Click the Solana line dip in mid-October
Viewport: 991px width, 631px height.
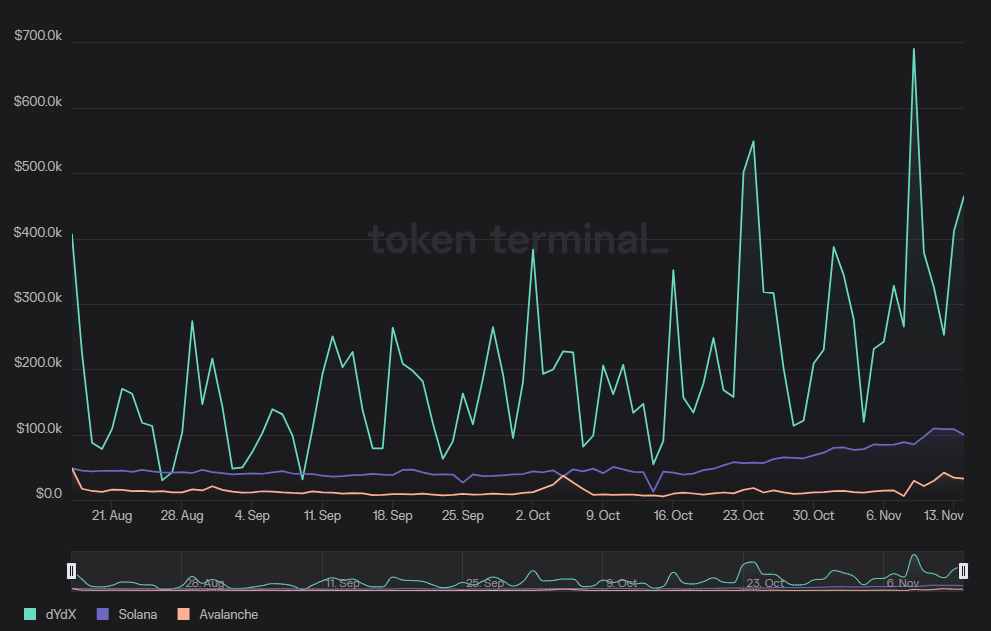tap(653, 491)
